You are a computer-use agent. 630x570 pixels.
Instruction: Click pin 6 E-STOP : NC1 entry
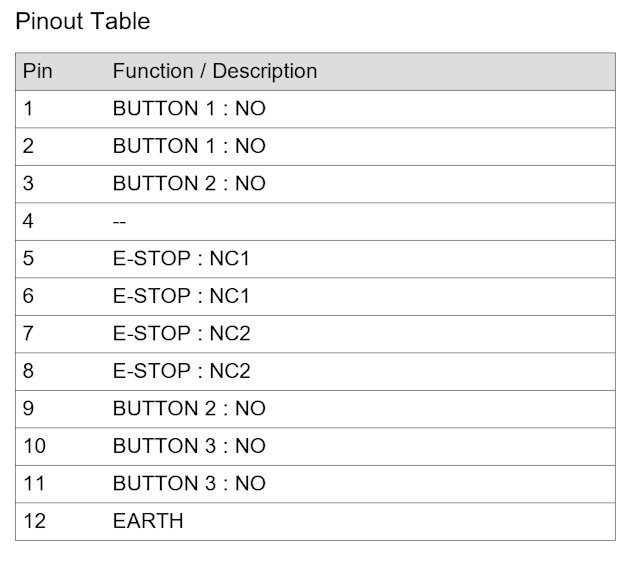(181, 296)
